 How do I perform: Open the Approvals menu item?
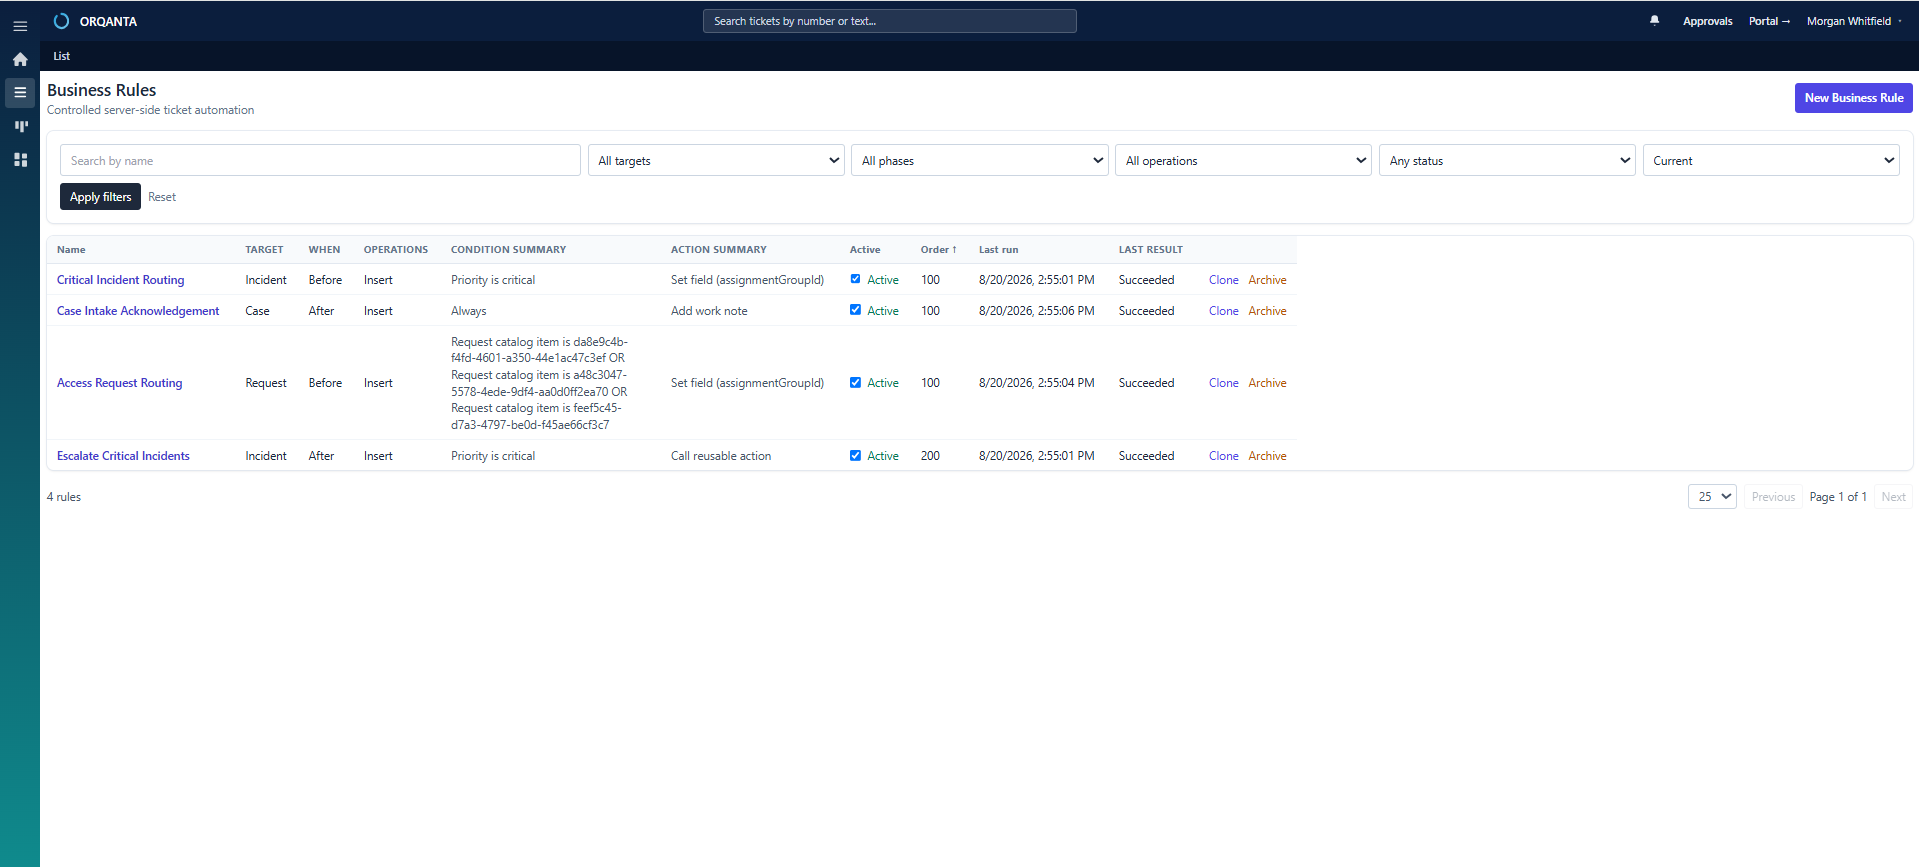(x=1707, y=21)
